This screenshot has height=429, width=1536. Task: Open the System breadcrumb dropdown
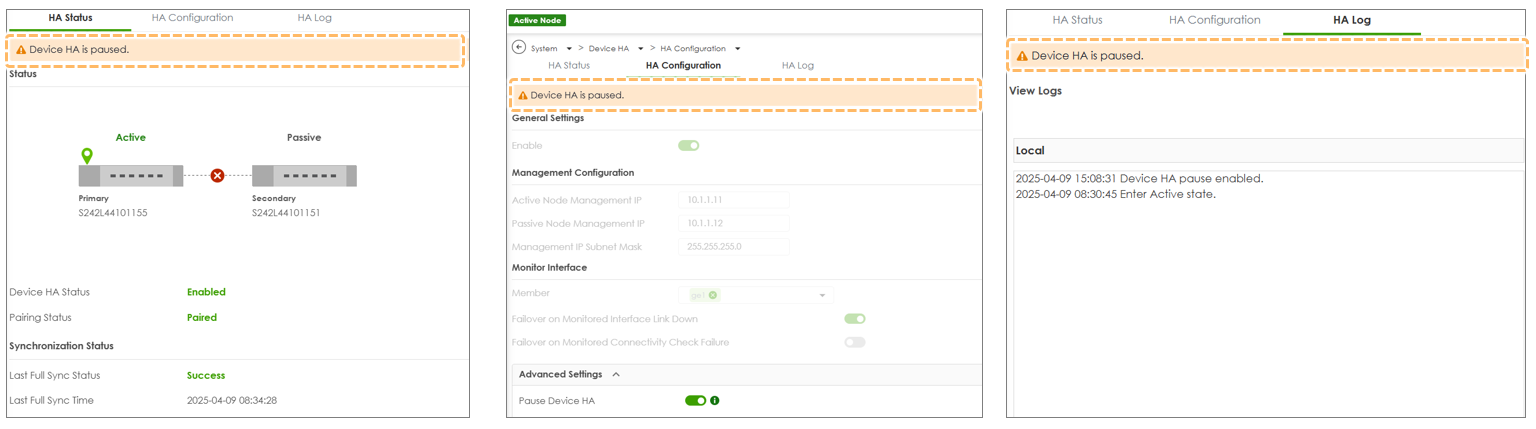pyautogui.click(x=569, y=49)
